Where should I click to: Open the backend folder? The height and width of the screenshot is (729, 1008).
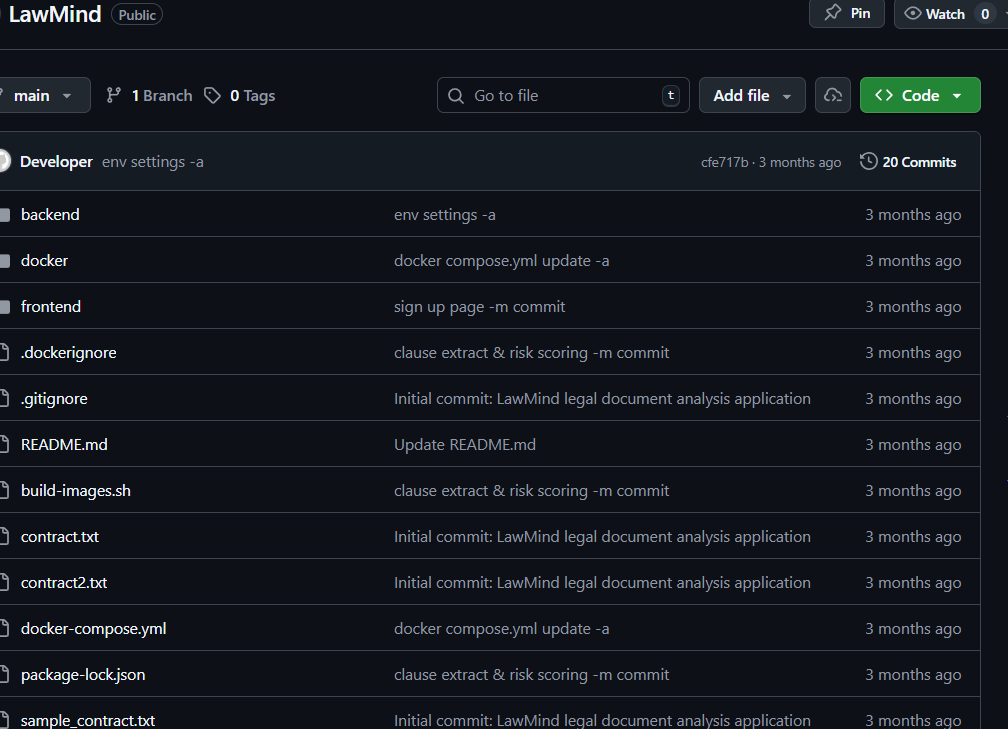coord(50,214)
